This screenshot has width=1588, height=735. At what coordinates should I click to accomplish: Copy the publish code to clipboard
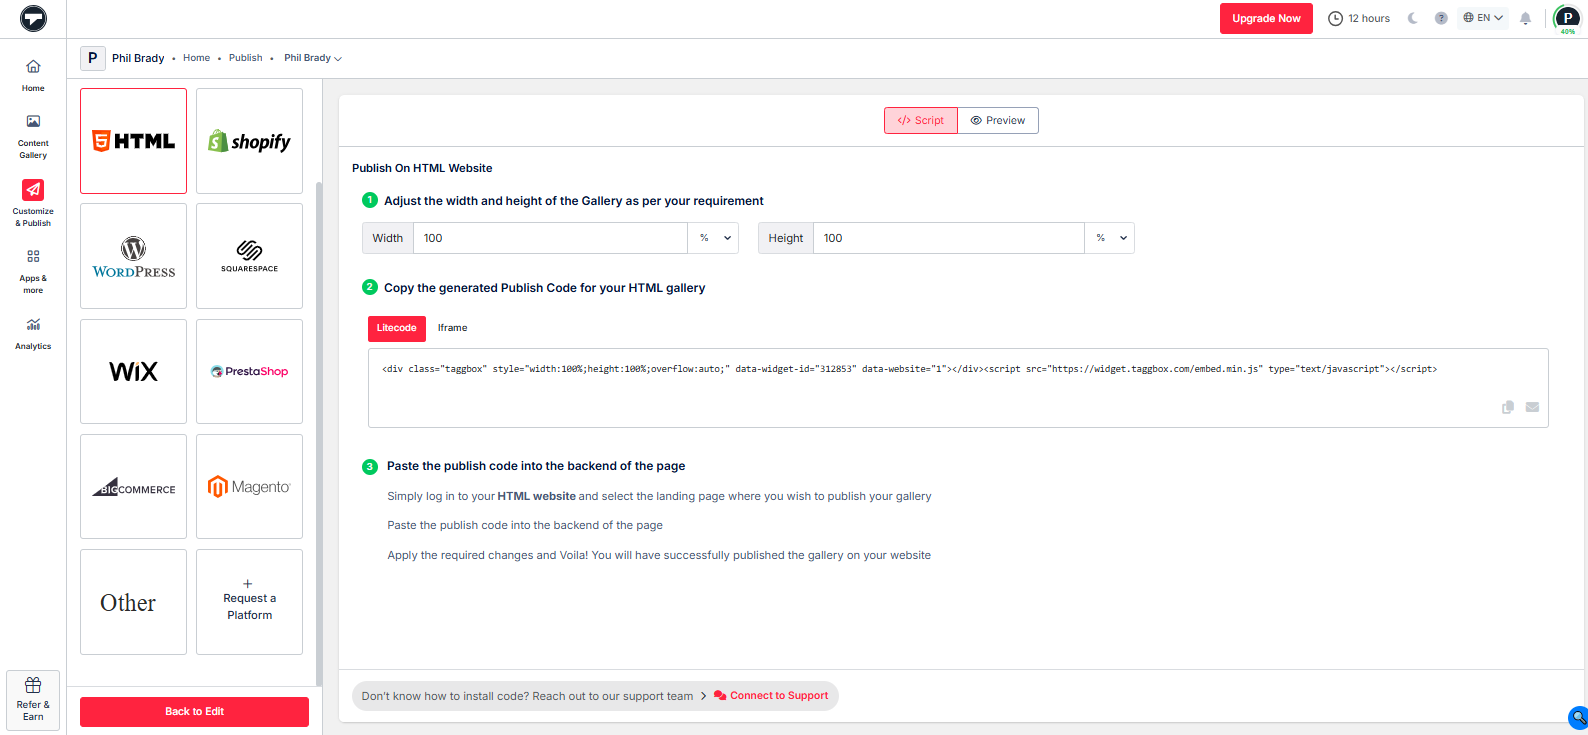tap(1508, 407)
